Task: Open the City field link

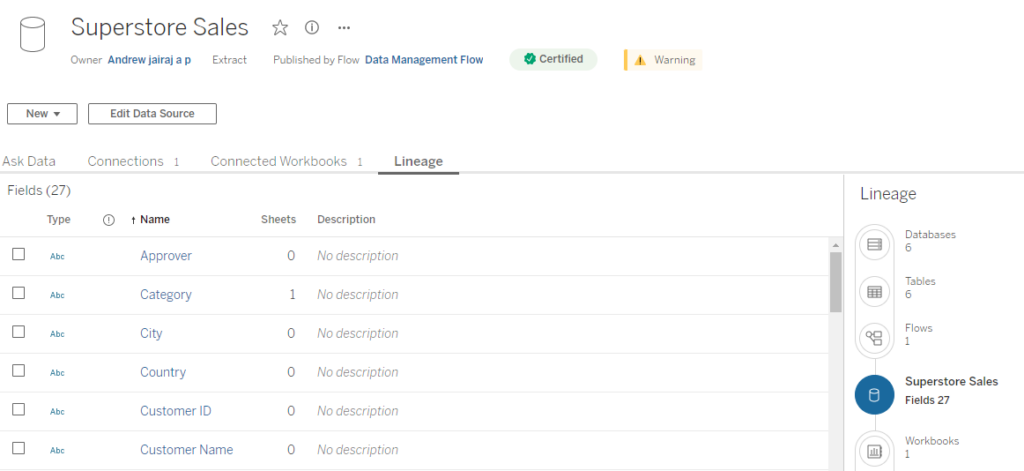Action: pos(151,333)
